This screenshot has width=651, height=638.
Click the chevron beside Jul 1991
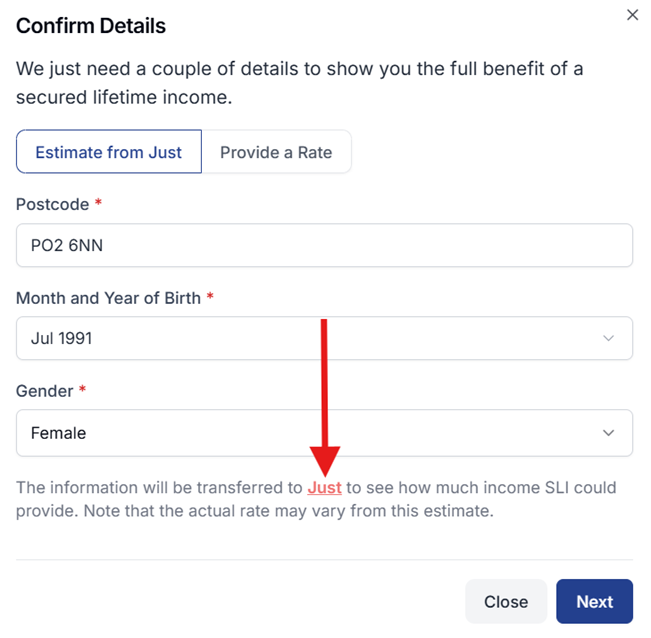coord(609,339)
